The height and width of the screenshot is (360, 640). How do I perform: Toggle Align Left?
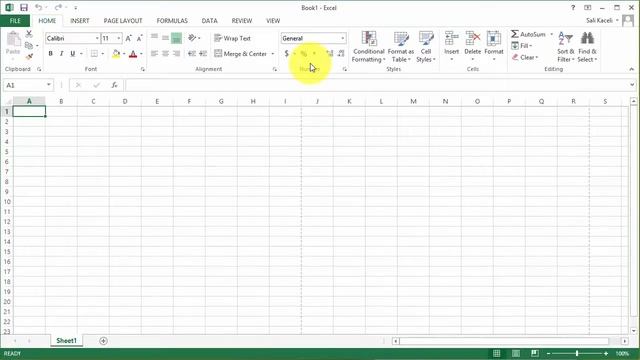(x=154, y=53)
